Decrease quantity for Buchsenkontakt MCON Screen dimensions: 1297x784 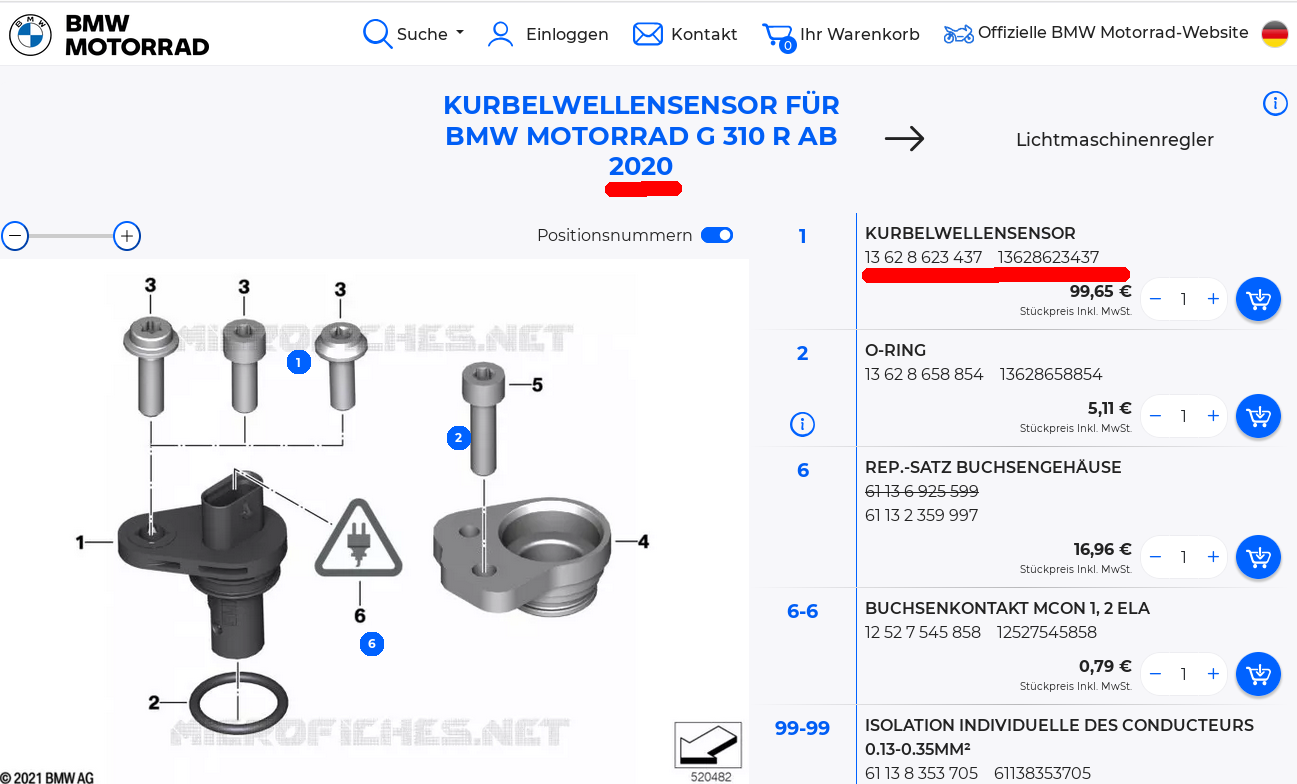1155,674
